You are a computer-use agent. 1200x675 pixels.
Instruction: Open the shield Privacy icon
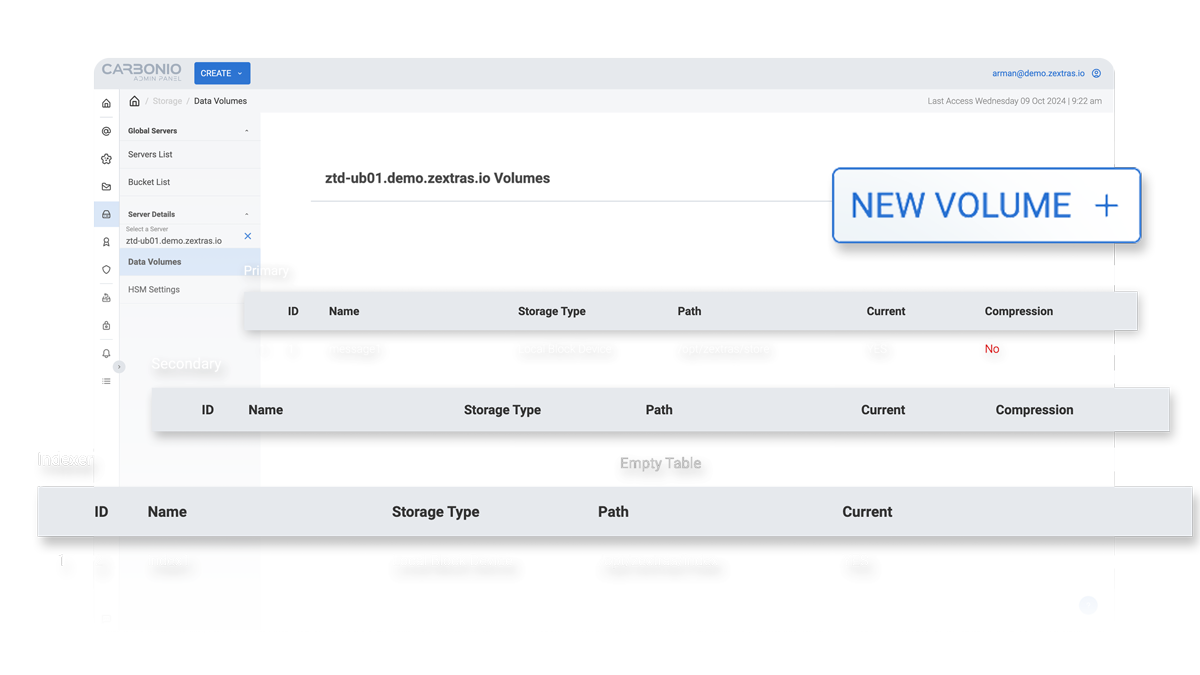click(107, 269)
